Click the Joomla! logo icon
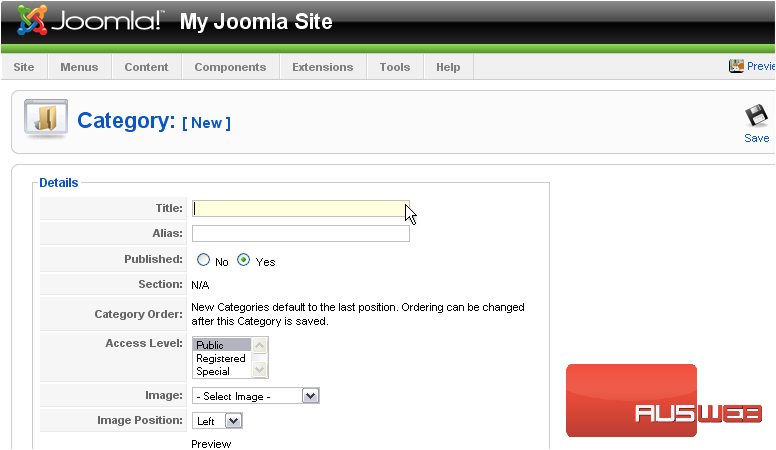The width and height of the screenshot is (776, 450). [32, 21]
